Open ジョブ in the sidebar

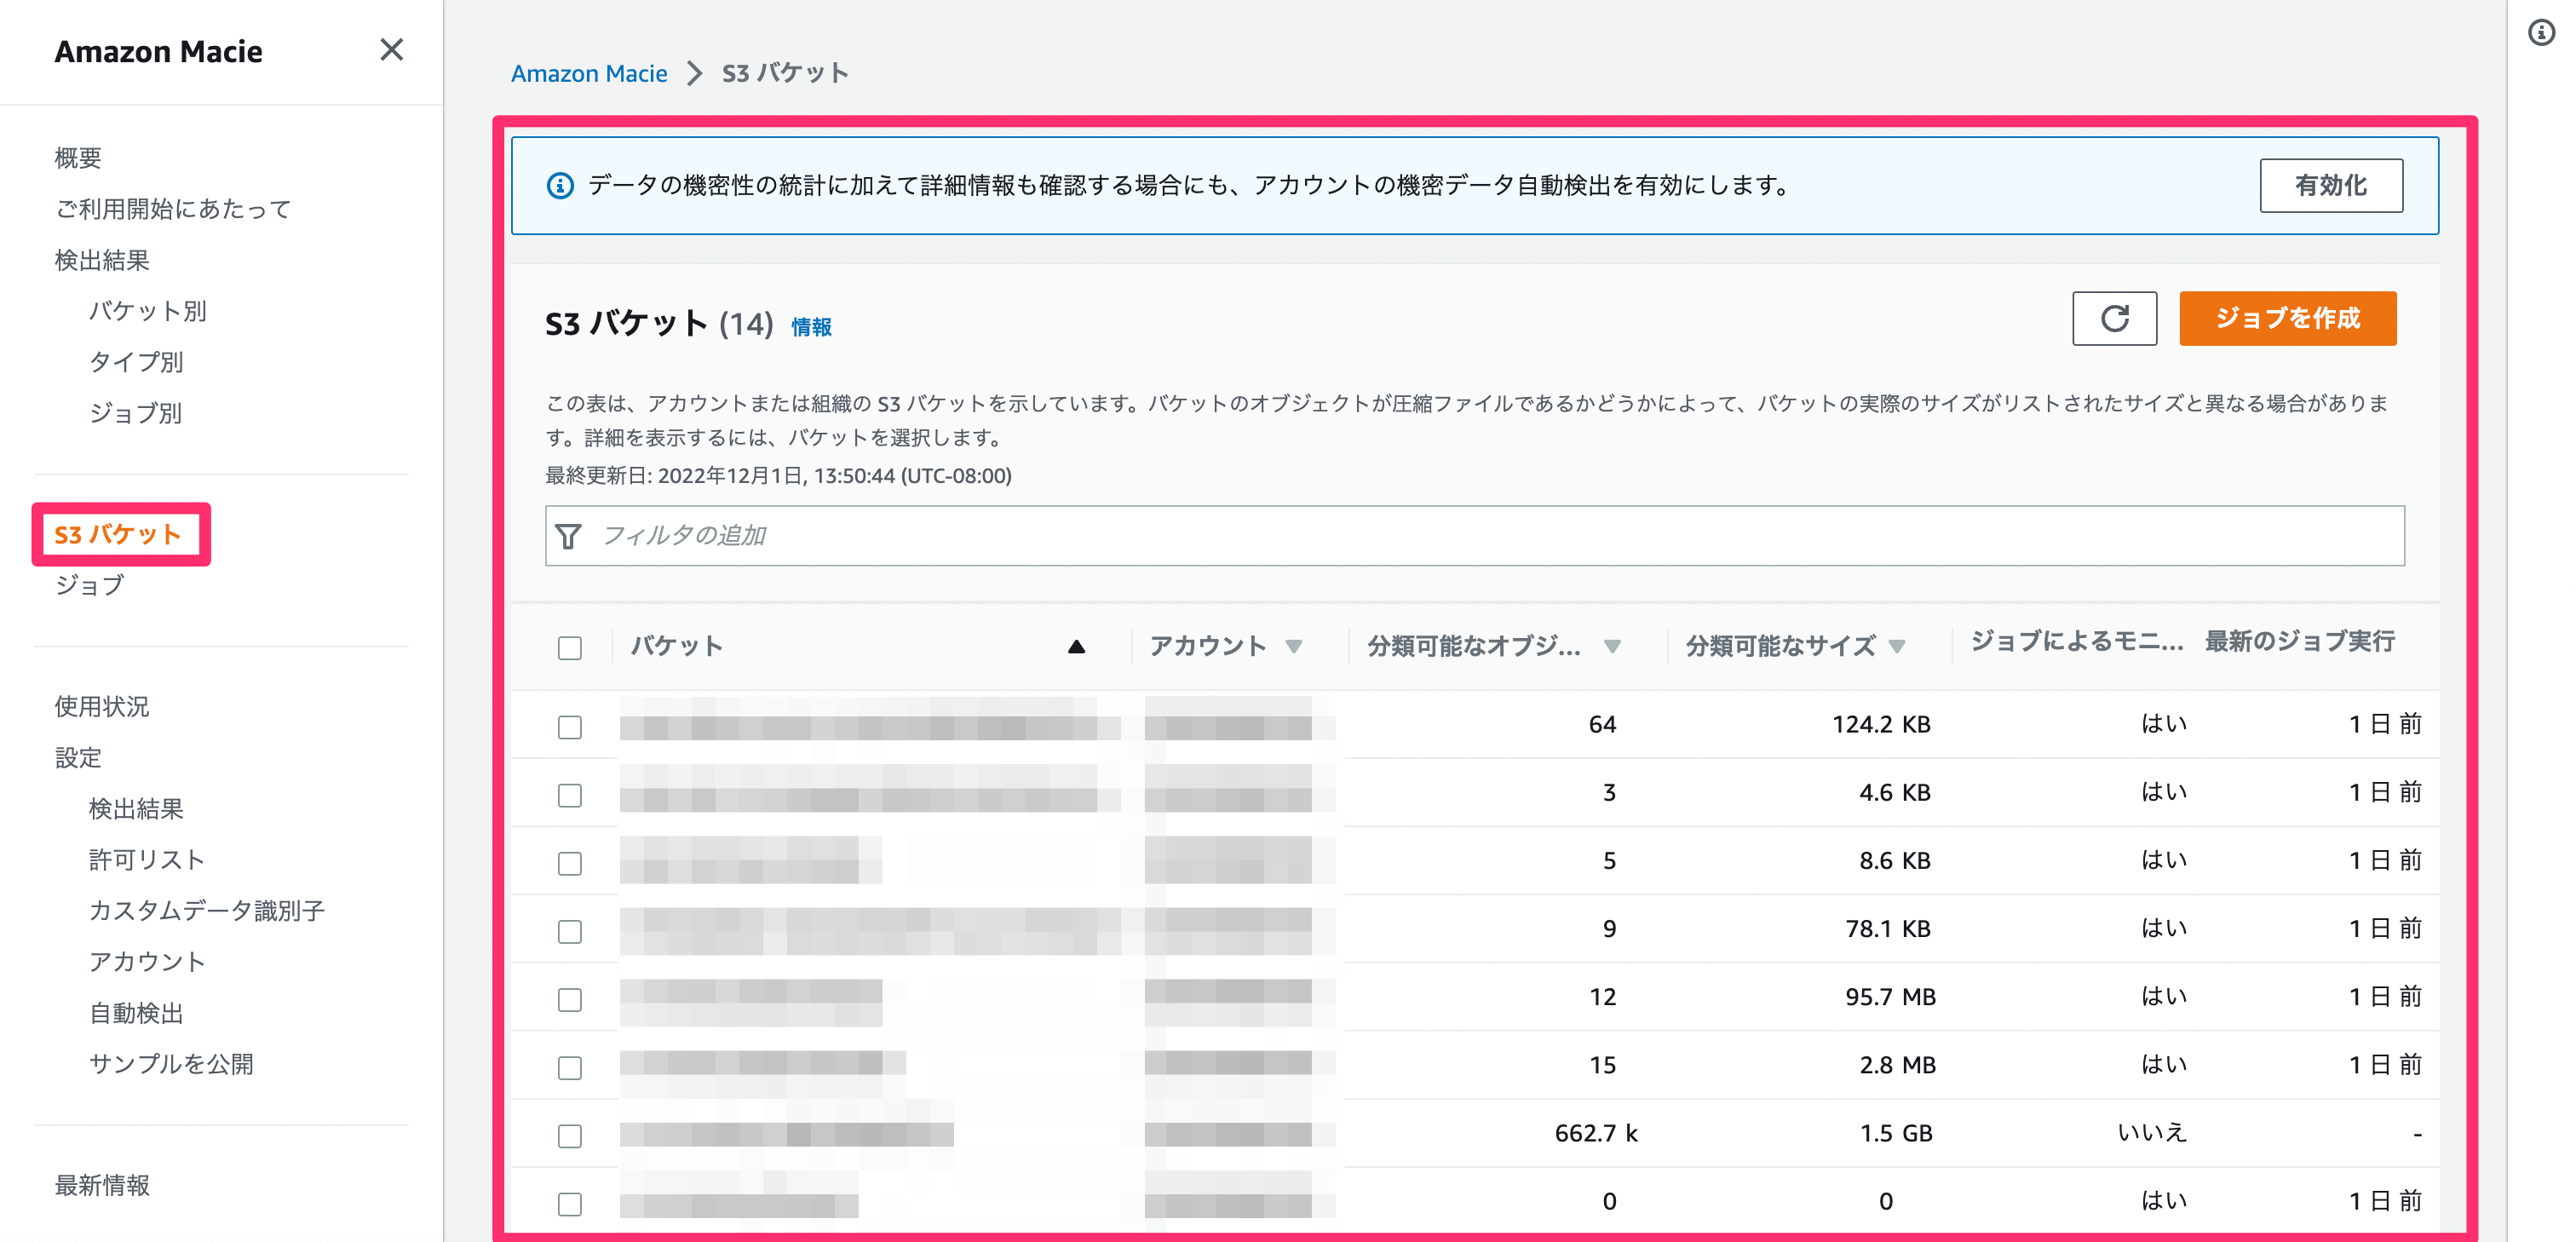[90, 585]
